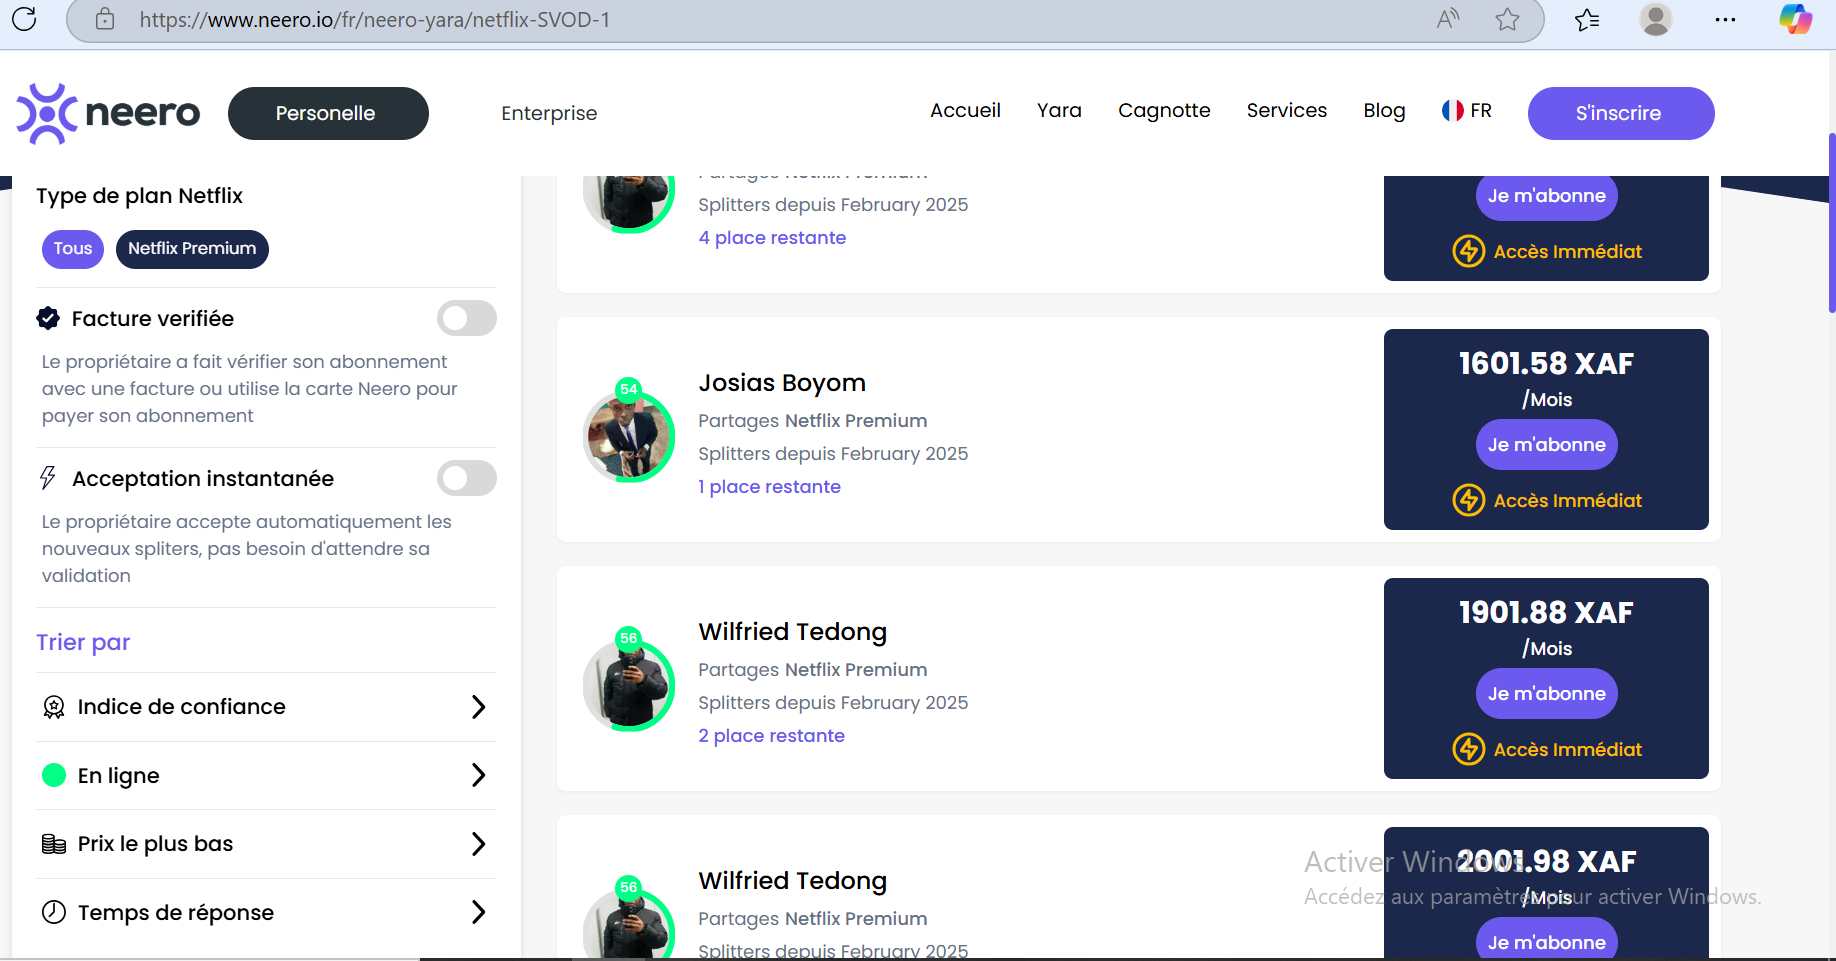1836x961 pixels.
Task: Switch to the Enterprise tab
Action: click(x=549, y=113)
